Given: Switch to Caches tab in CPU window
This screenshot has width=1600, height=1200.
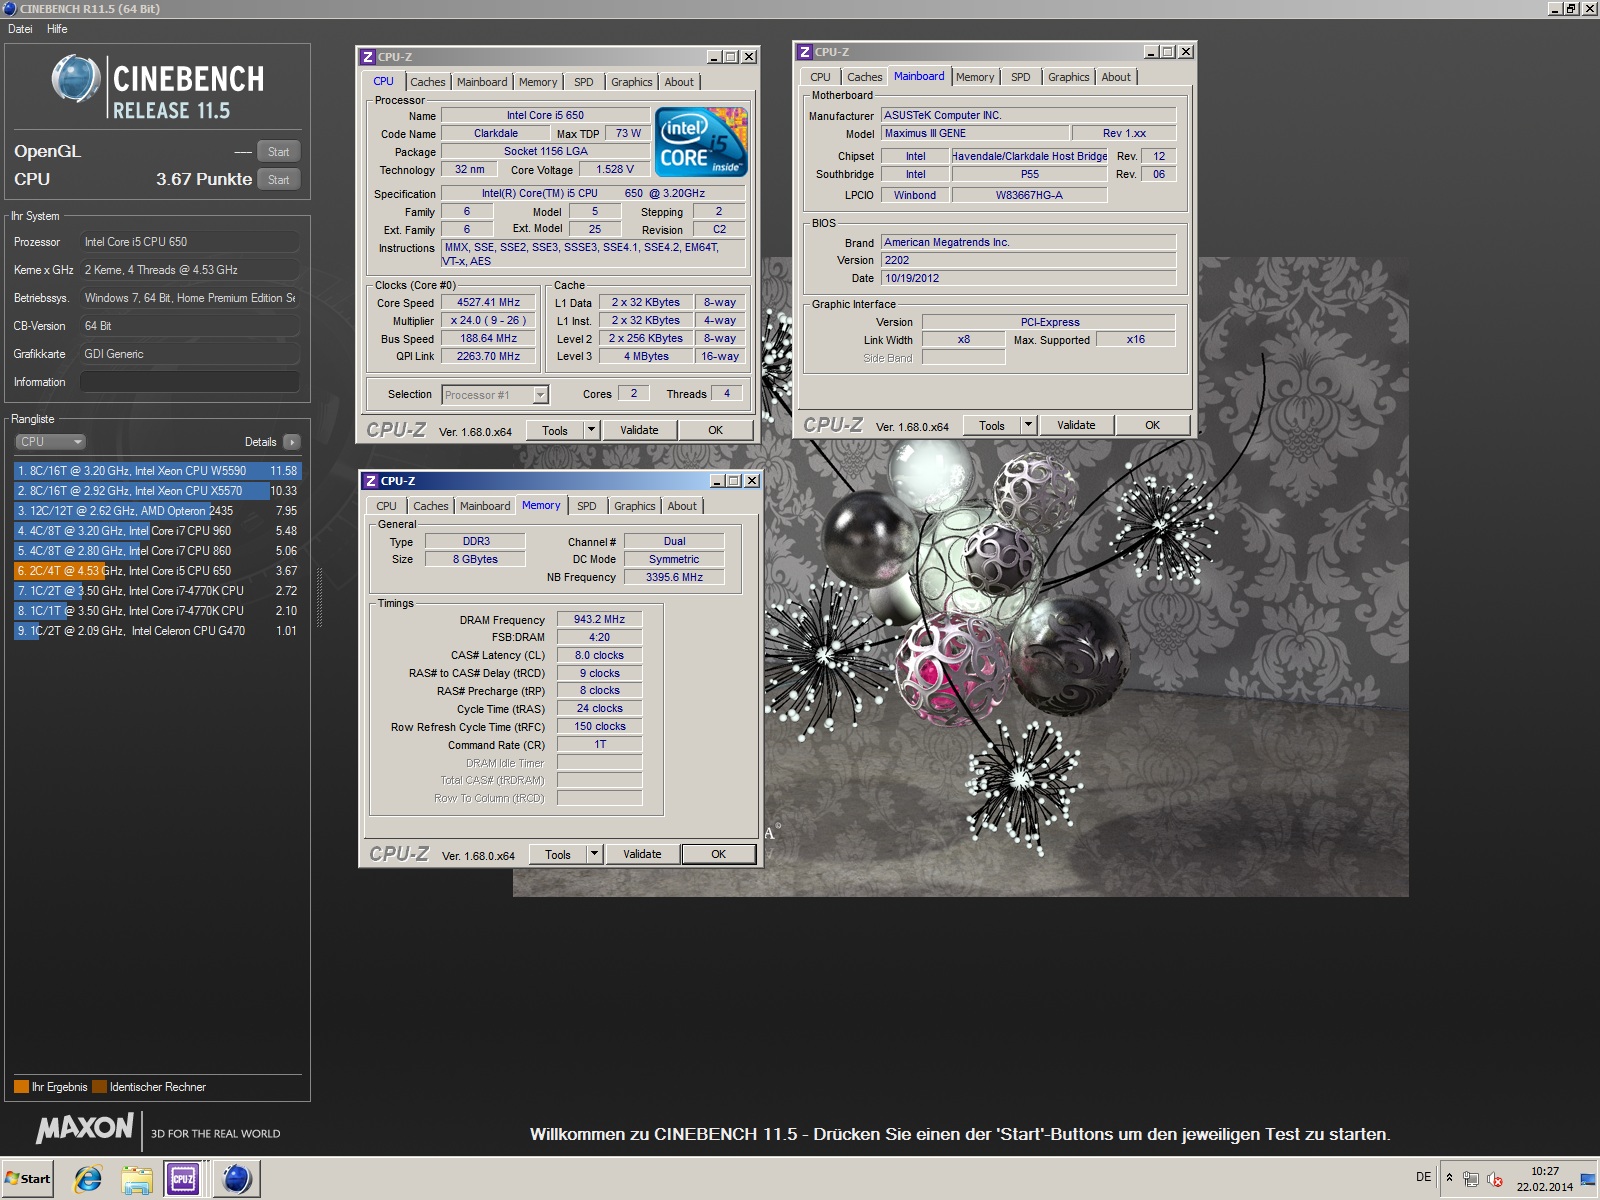Looking at the screenshot, I should (428, 82).
